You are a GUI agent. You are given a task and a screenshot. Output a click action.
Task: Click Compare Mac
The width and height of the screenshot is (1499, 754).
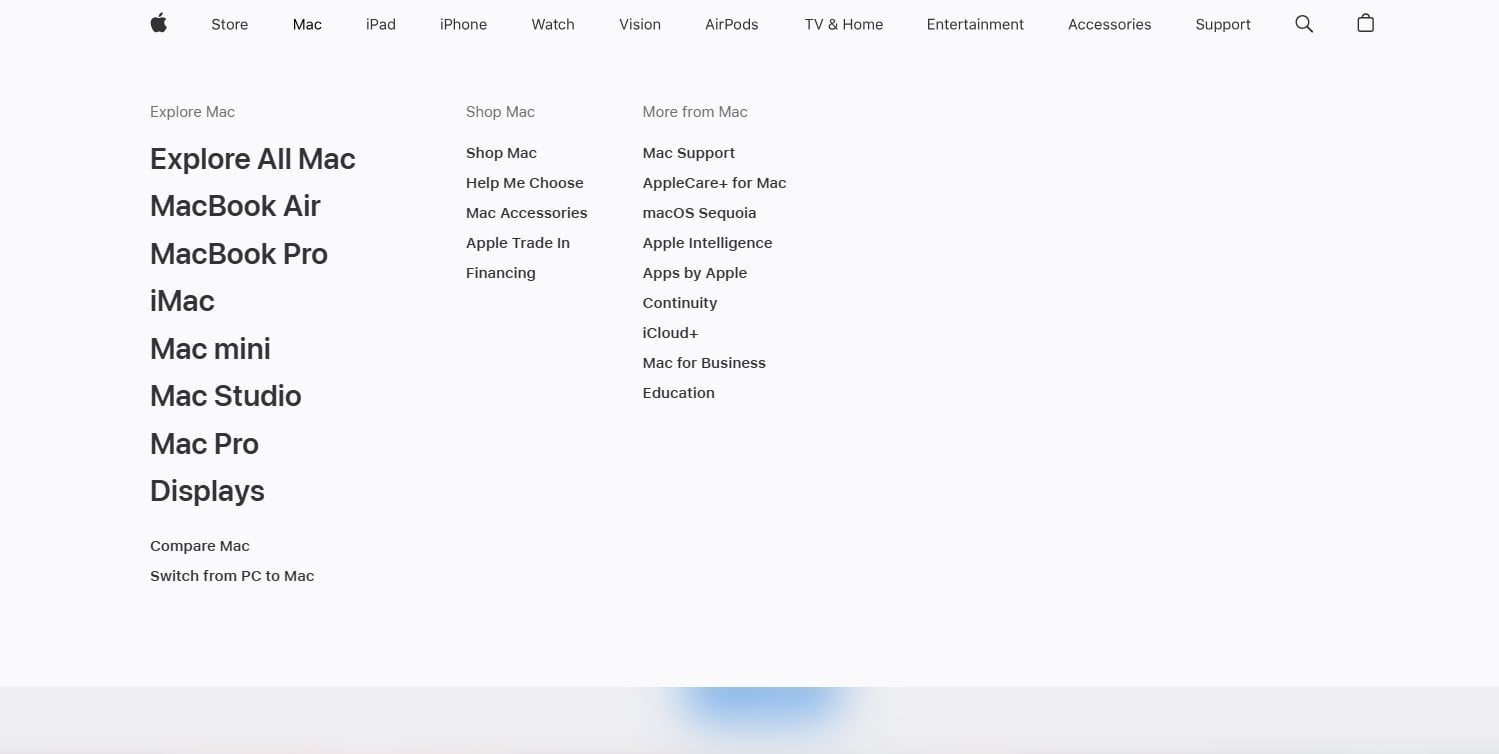(x=200, y=546)
